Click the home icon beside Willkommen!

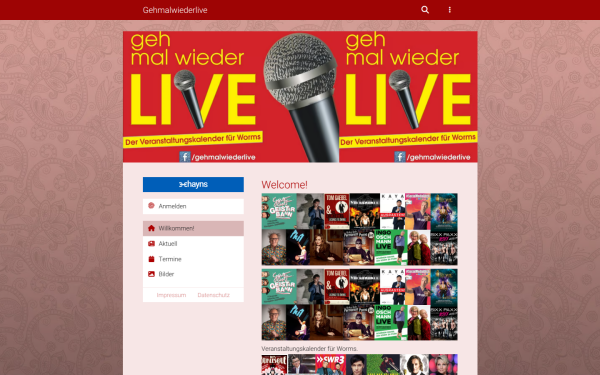(x=151, y=228)
